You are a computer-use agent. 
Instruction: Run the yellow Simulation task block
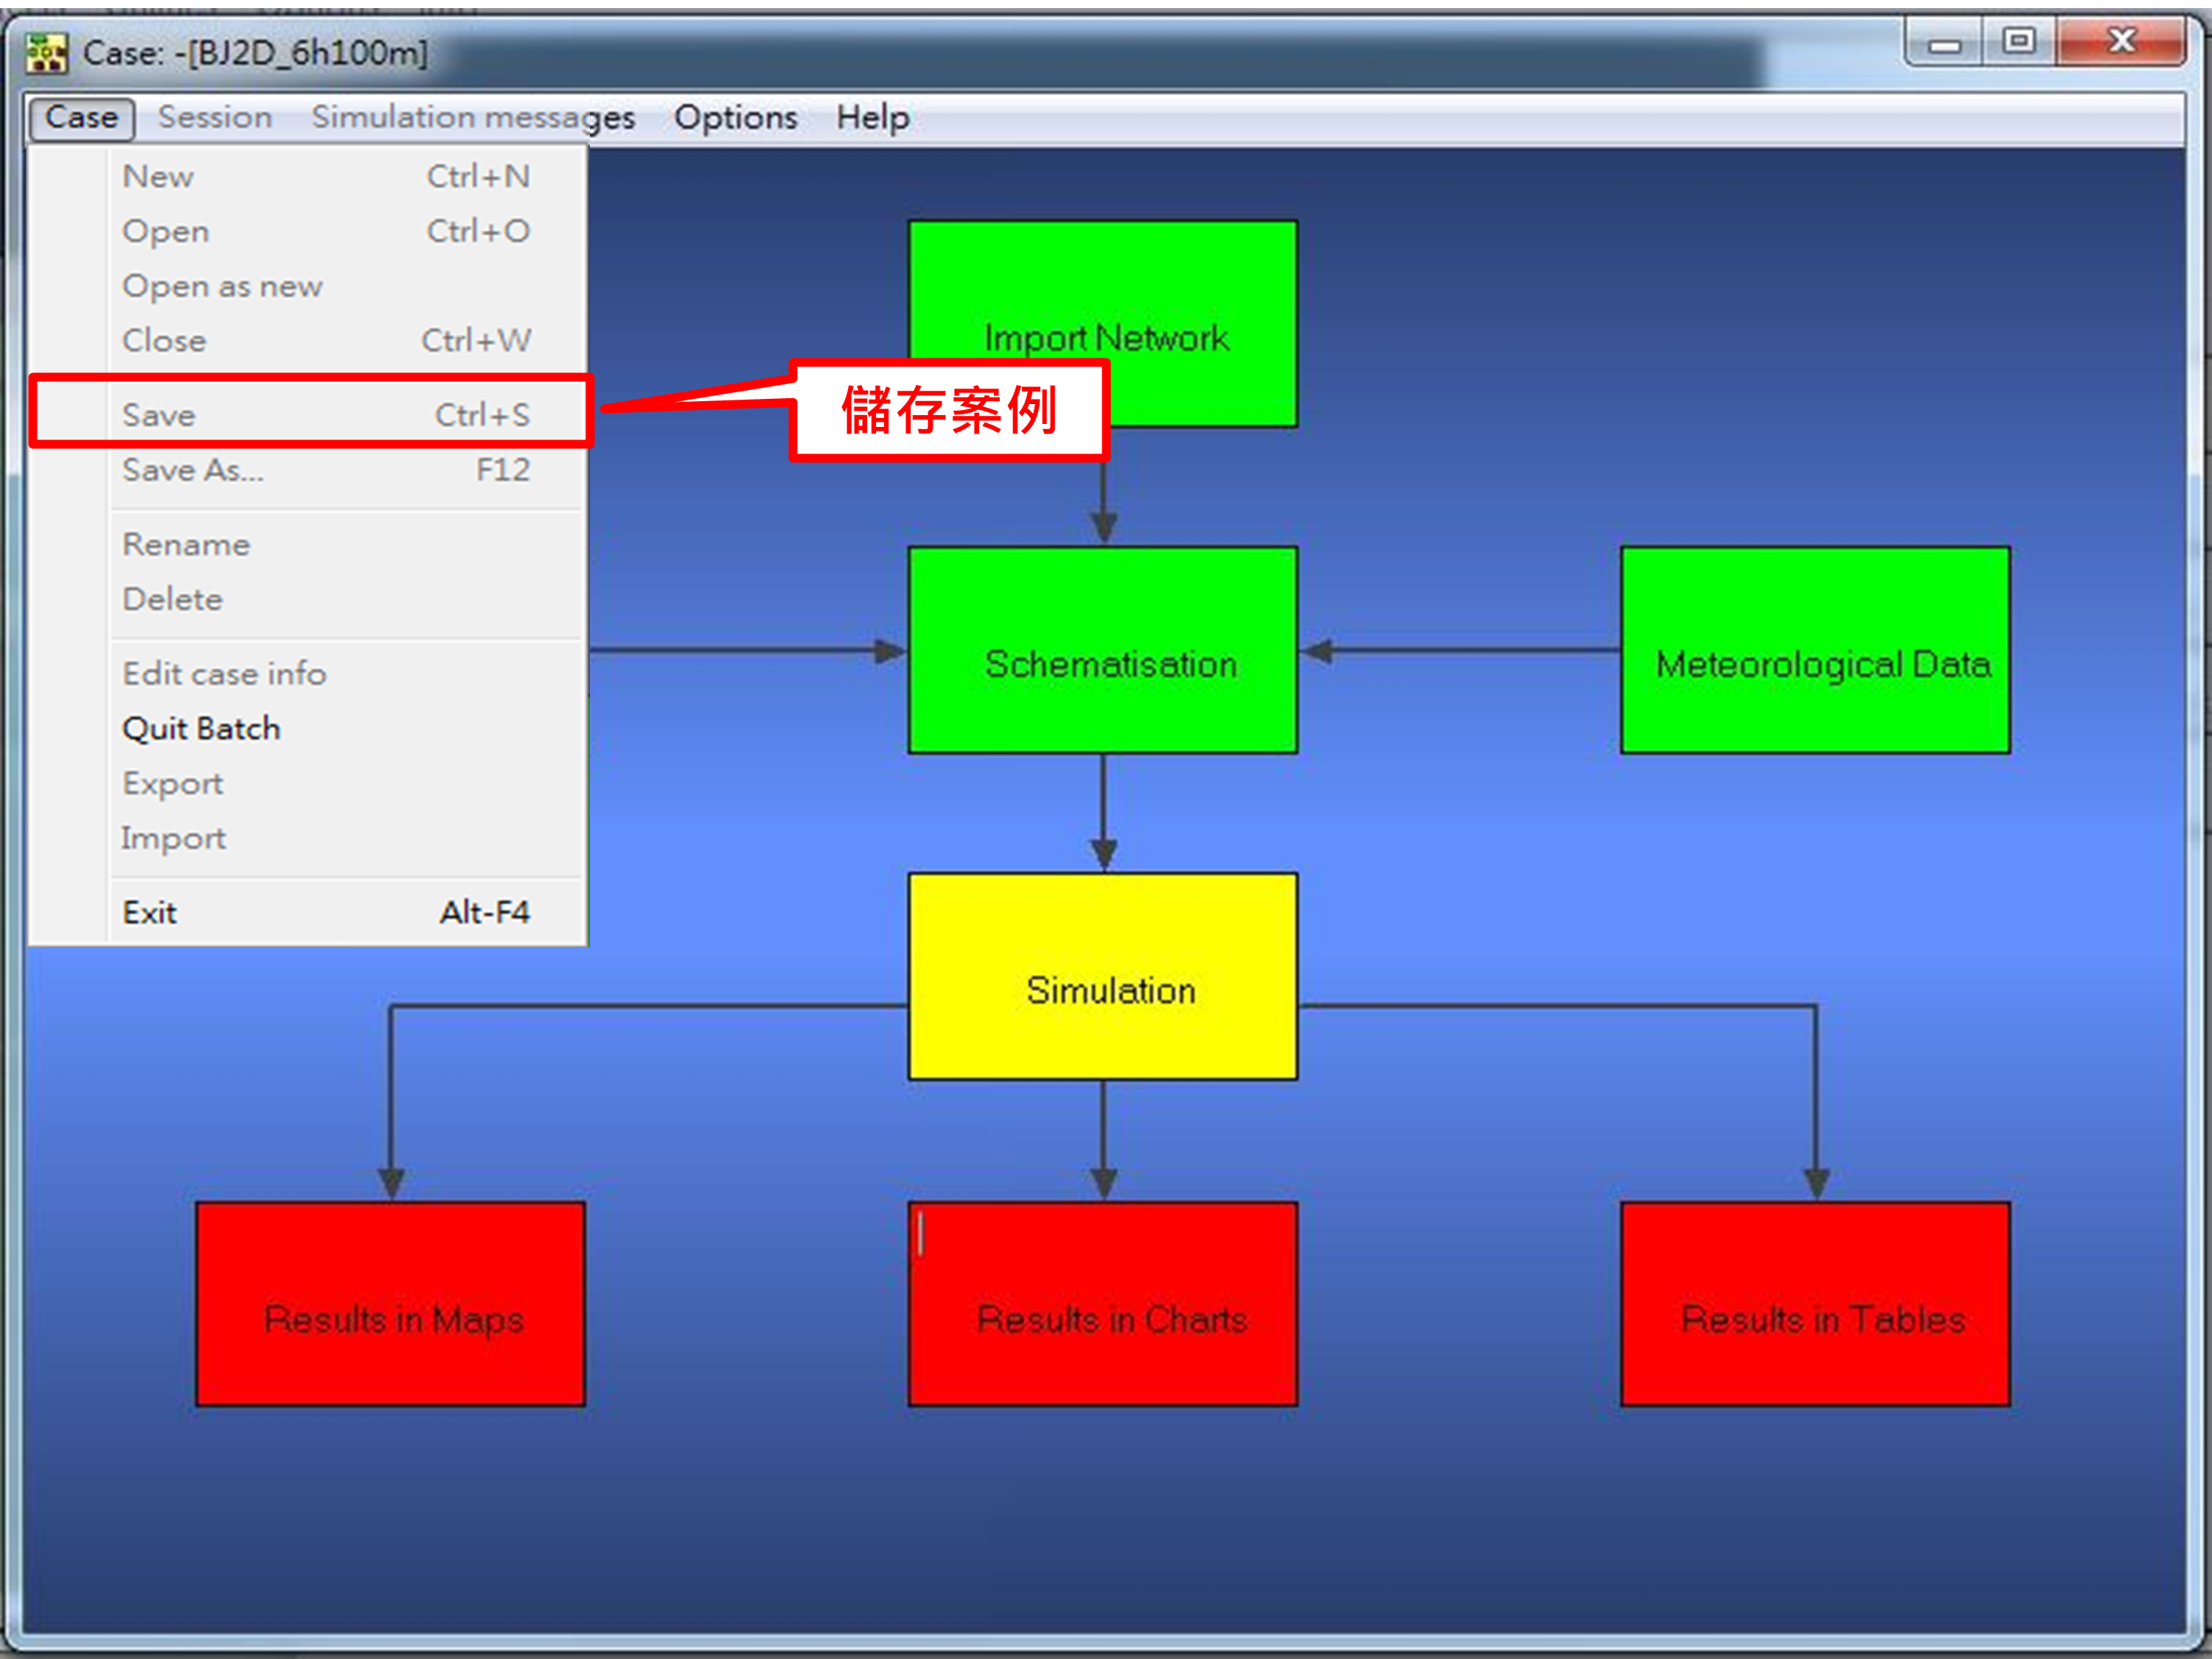(1103, 976)
